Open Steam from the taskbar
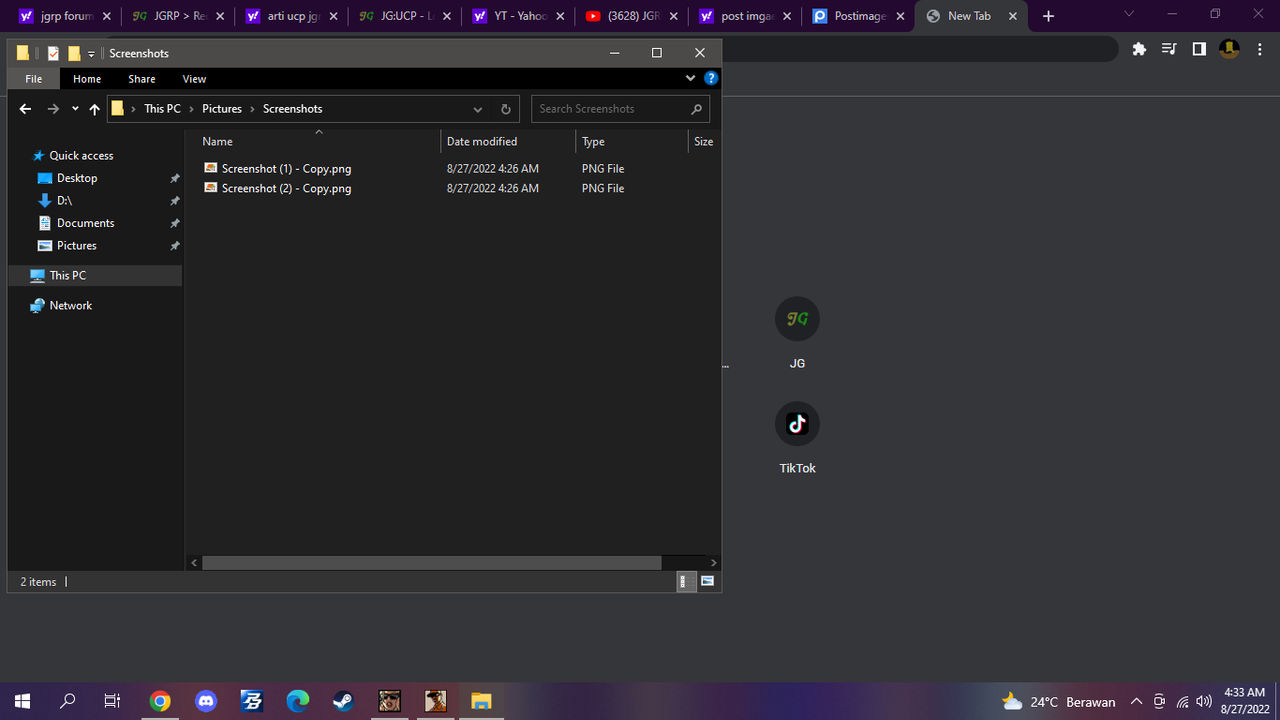Image resolution: width=1280 pixels, height=720 pixels. (343, 701)
